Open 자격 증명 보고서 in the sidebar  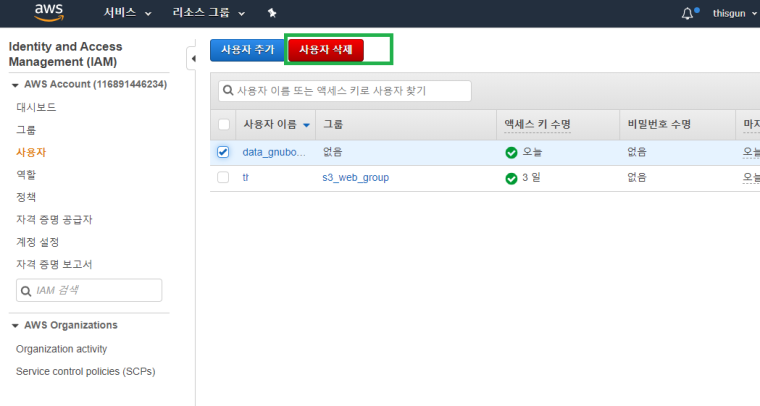pos(54,264)
